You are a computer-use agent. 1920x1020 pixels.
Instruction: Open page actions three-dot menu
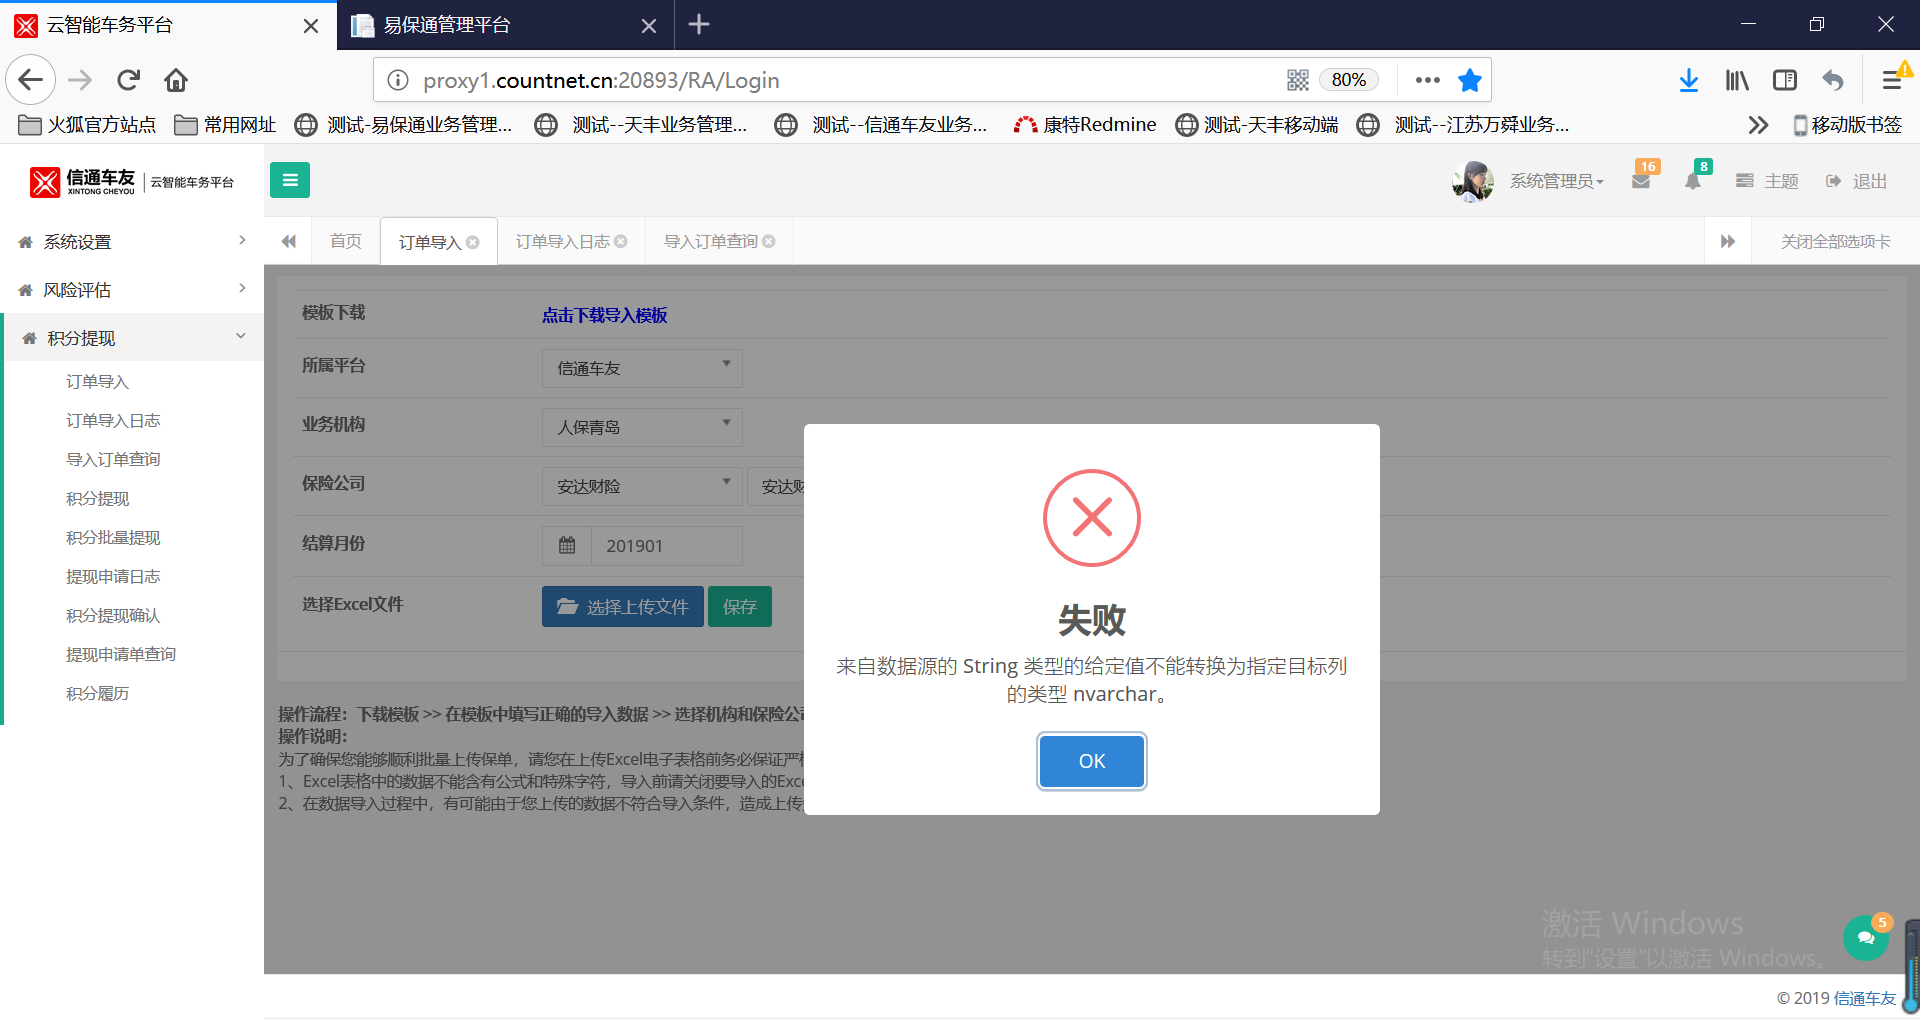tap(1428, 80)
